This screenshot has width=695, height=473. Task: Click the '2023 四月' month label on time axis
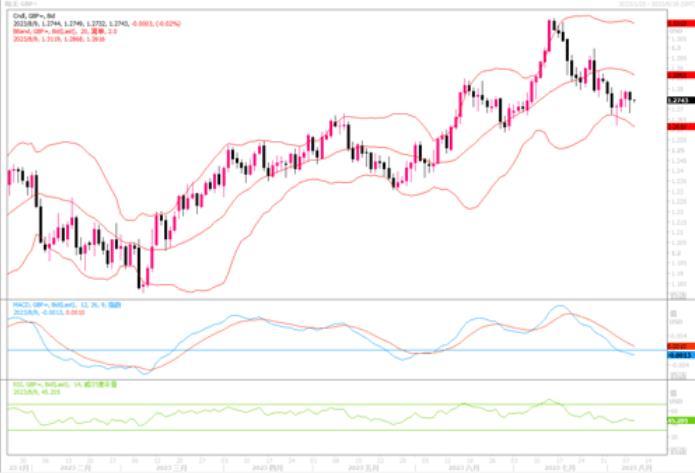[x=267, y=468]
